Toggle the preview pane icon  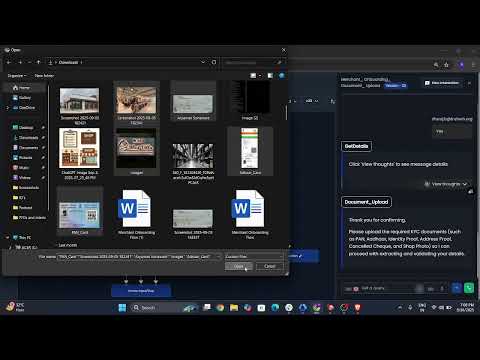coord(270,76)
